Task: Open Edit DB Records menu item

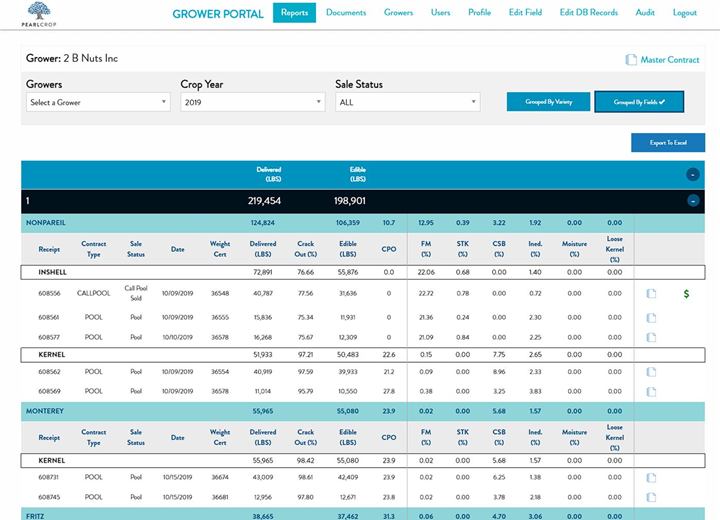Action: [589, 12]
